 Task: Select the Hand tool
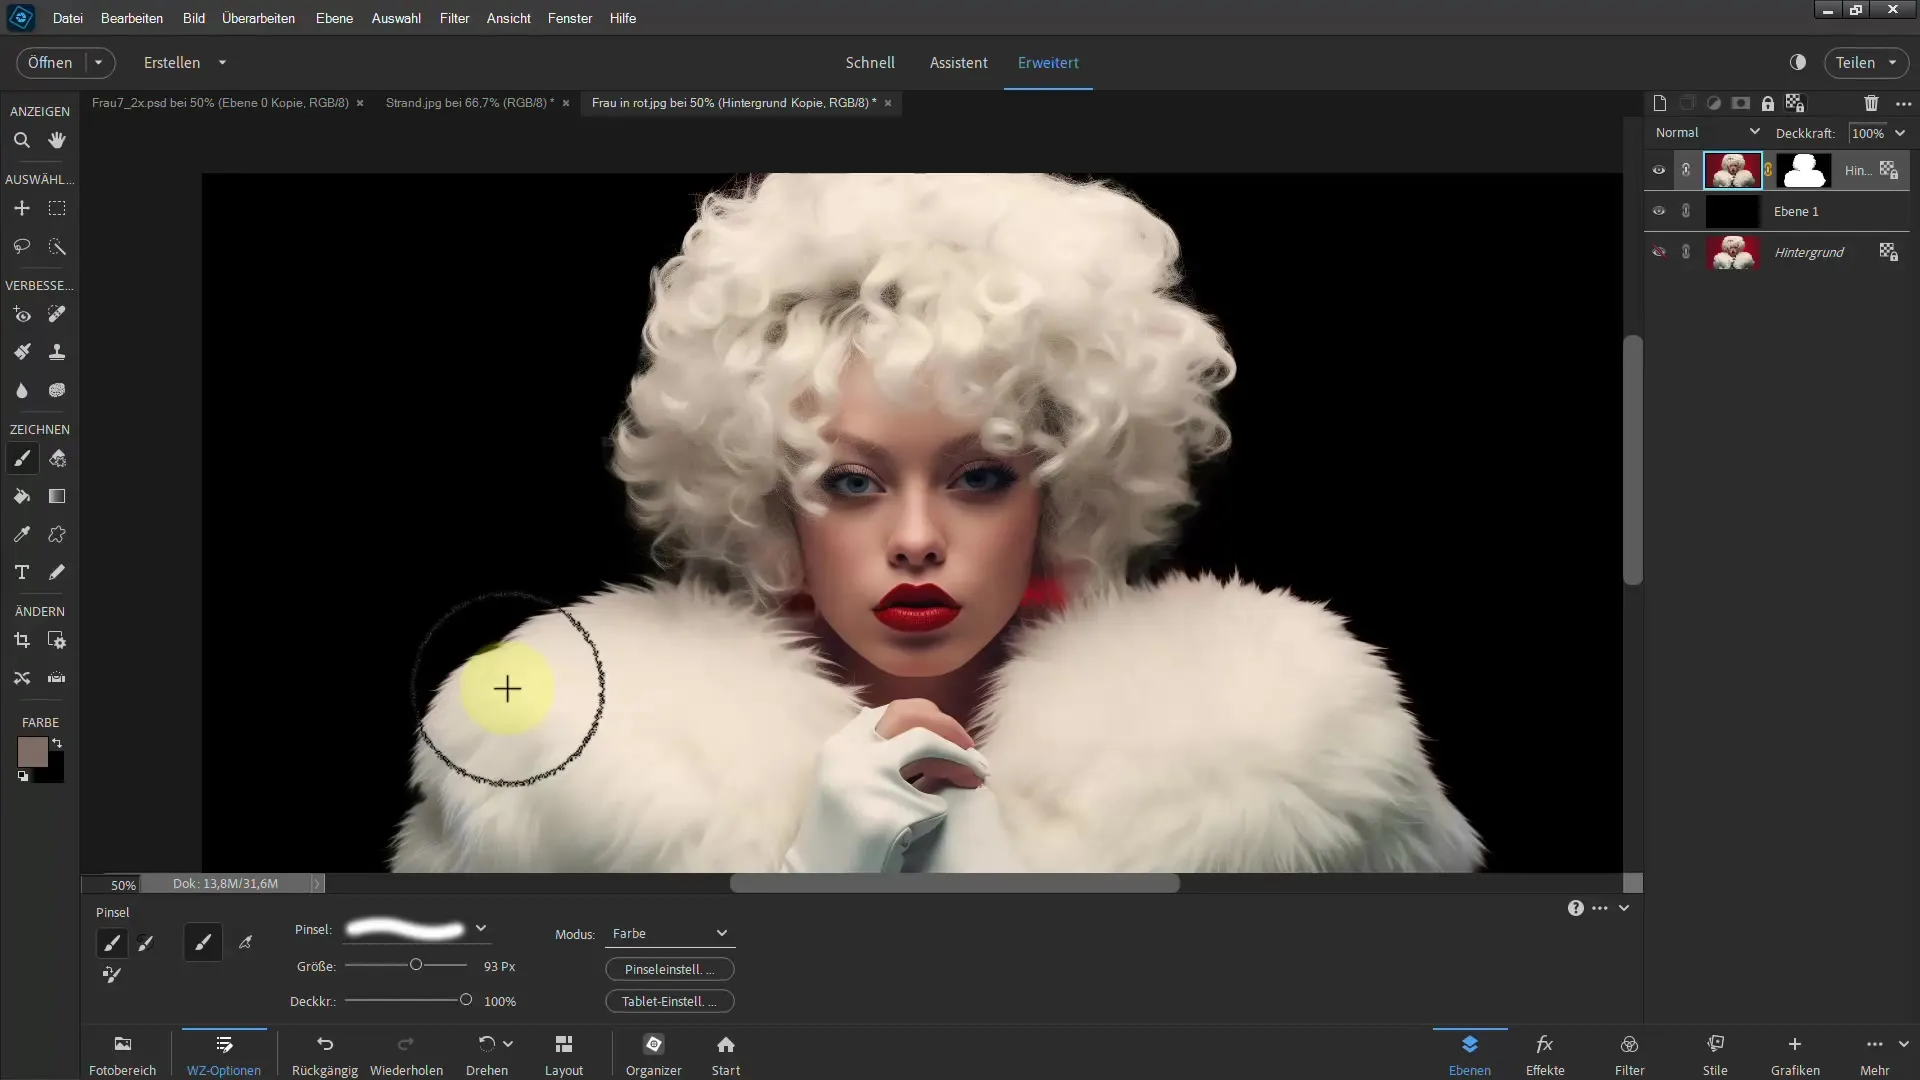(57, 141)
